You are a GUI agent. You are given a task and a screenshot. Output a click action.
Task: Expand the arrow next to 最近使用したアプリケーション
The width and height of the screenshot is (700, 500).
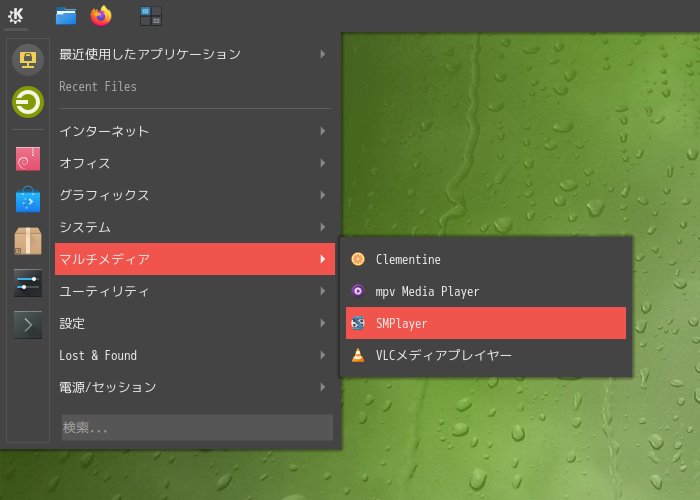click(x=323, y=54)
